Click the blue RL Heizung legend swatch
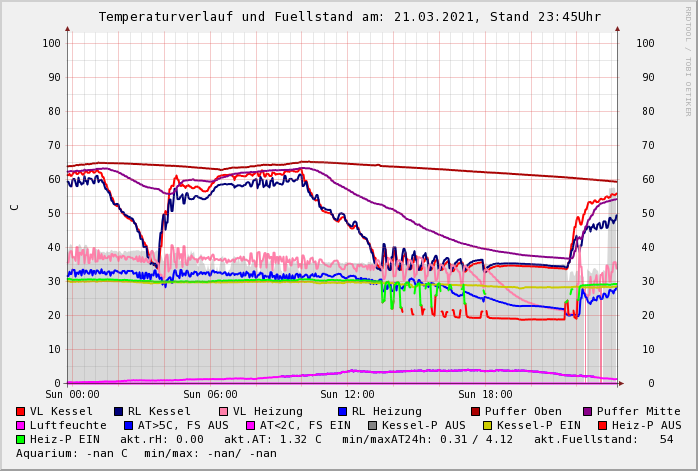 pos(342,411)
